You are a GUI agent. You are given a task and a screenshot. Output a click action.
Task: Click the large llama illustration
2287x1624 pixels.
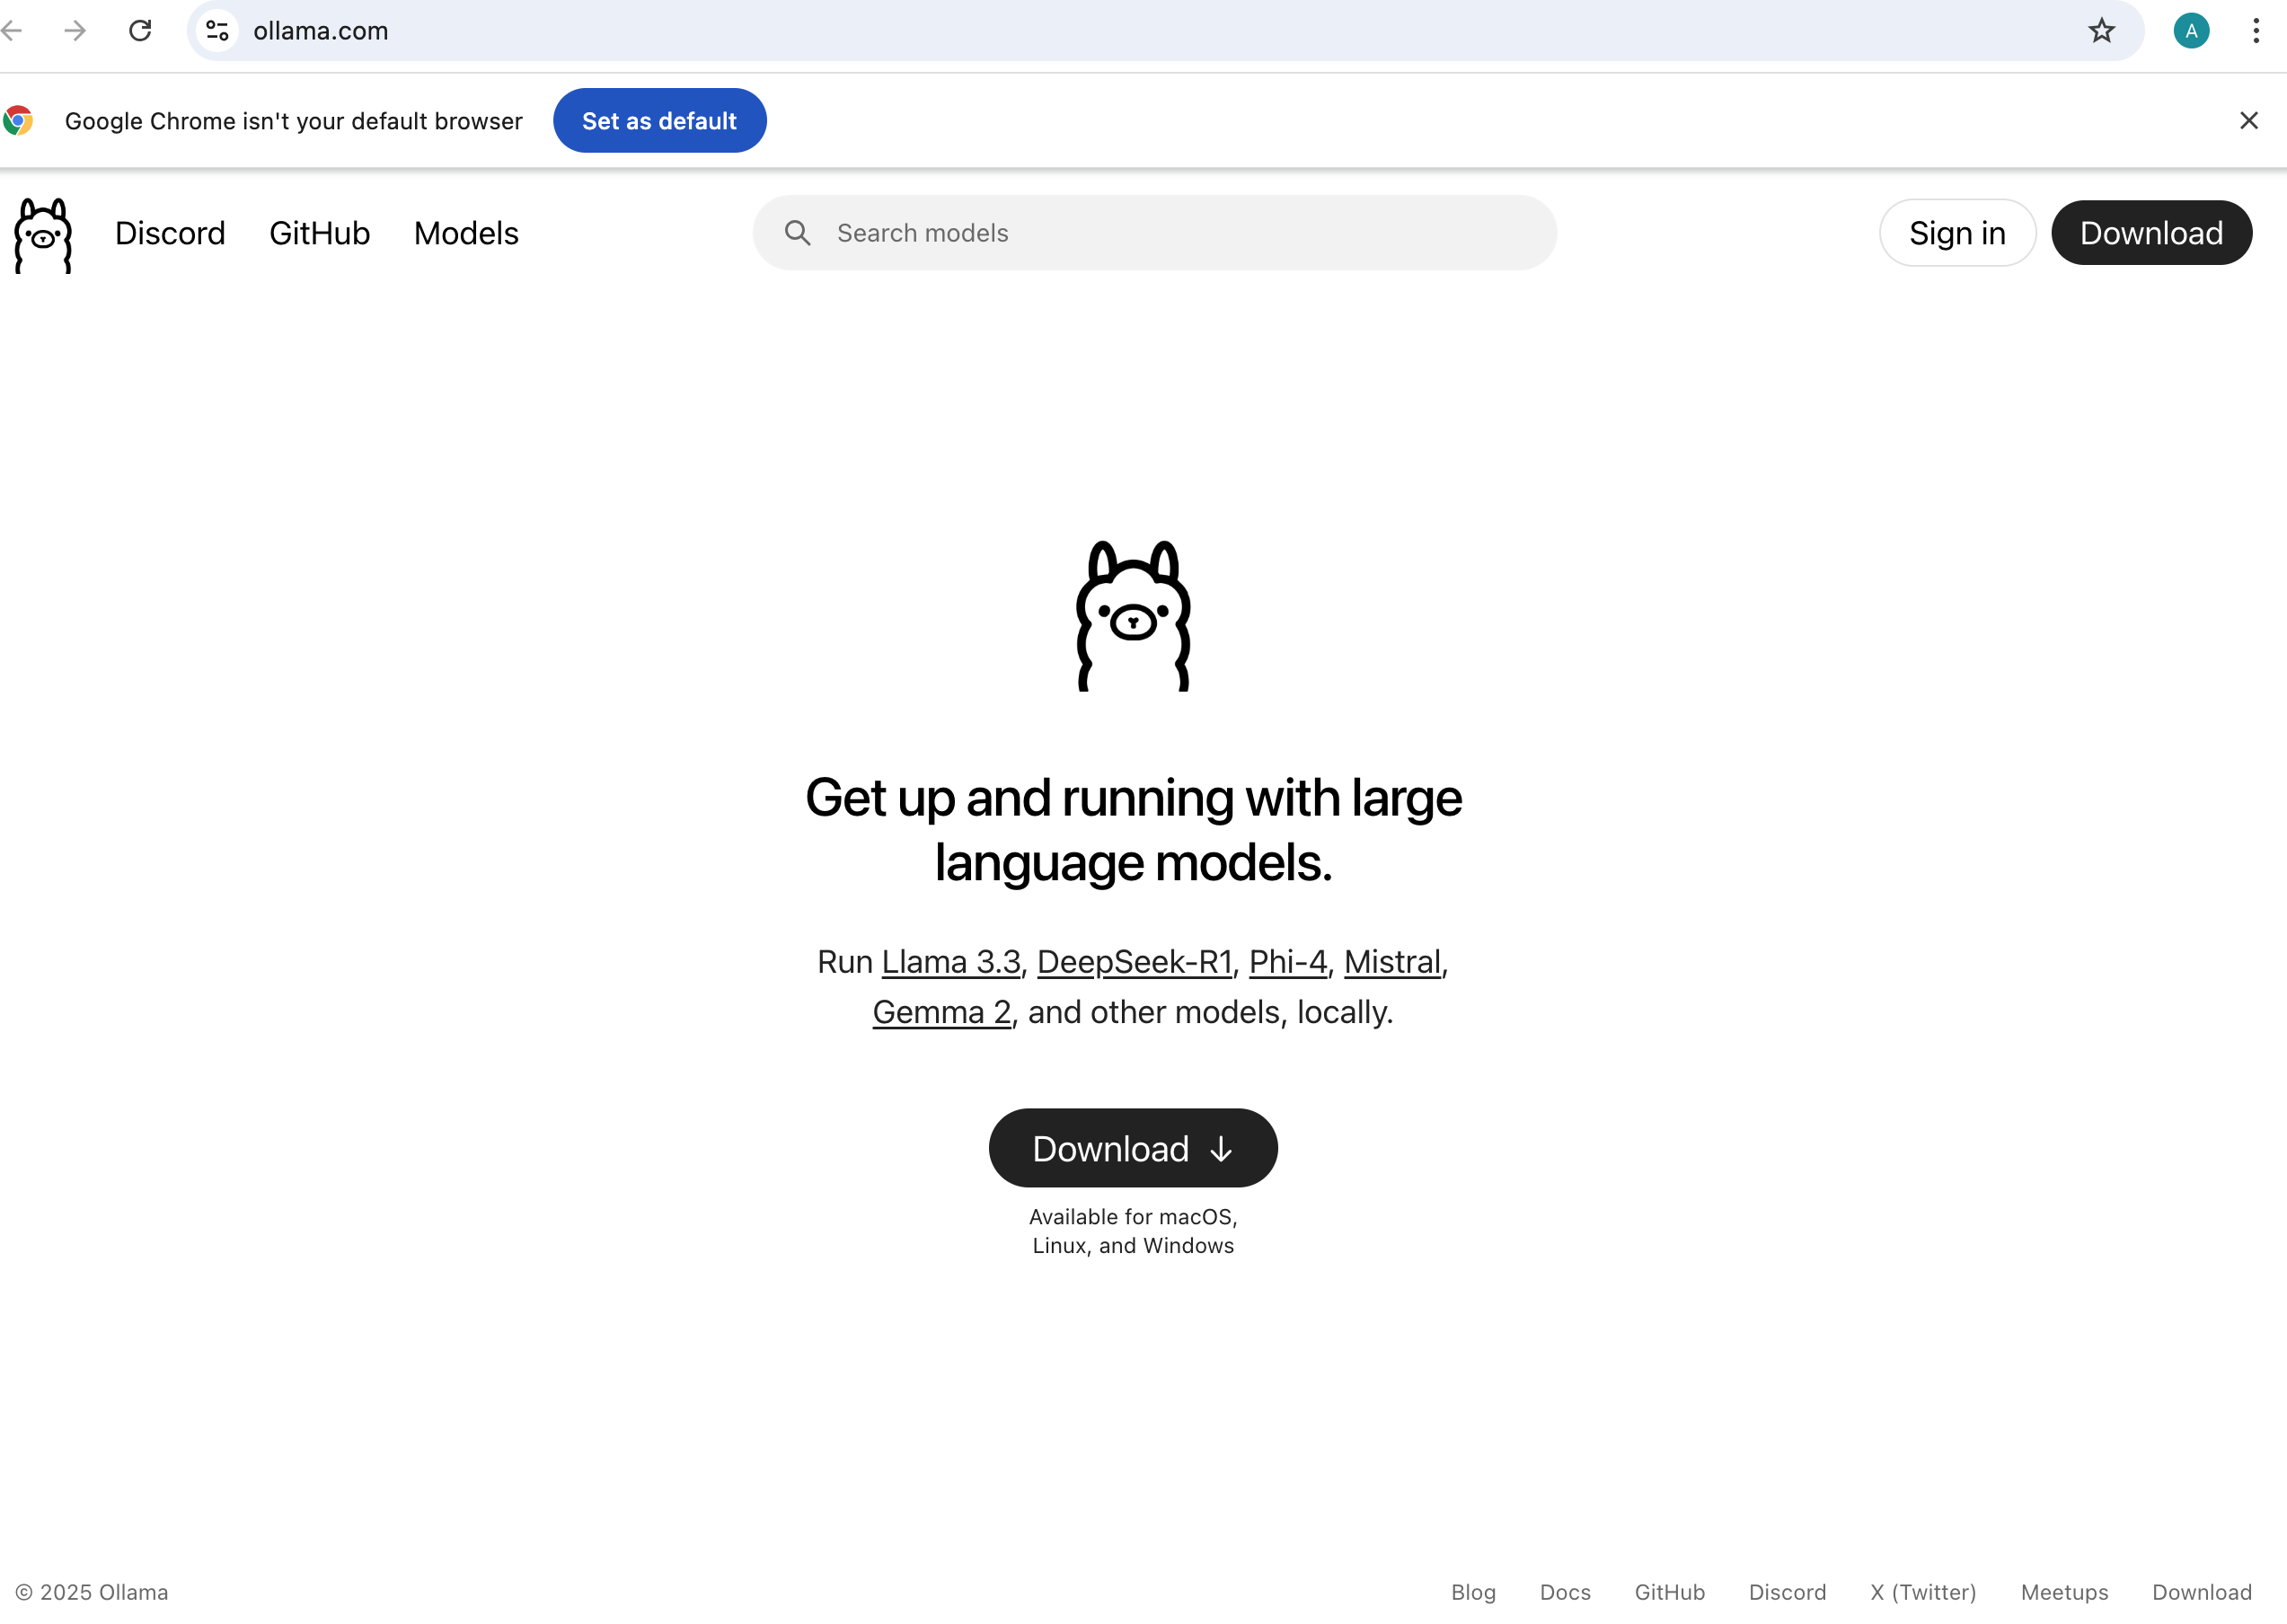pyautogui.click(x=1133, y=616)
